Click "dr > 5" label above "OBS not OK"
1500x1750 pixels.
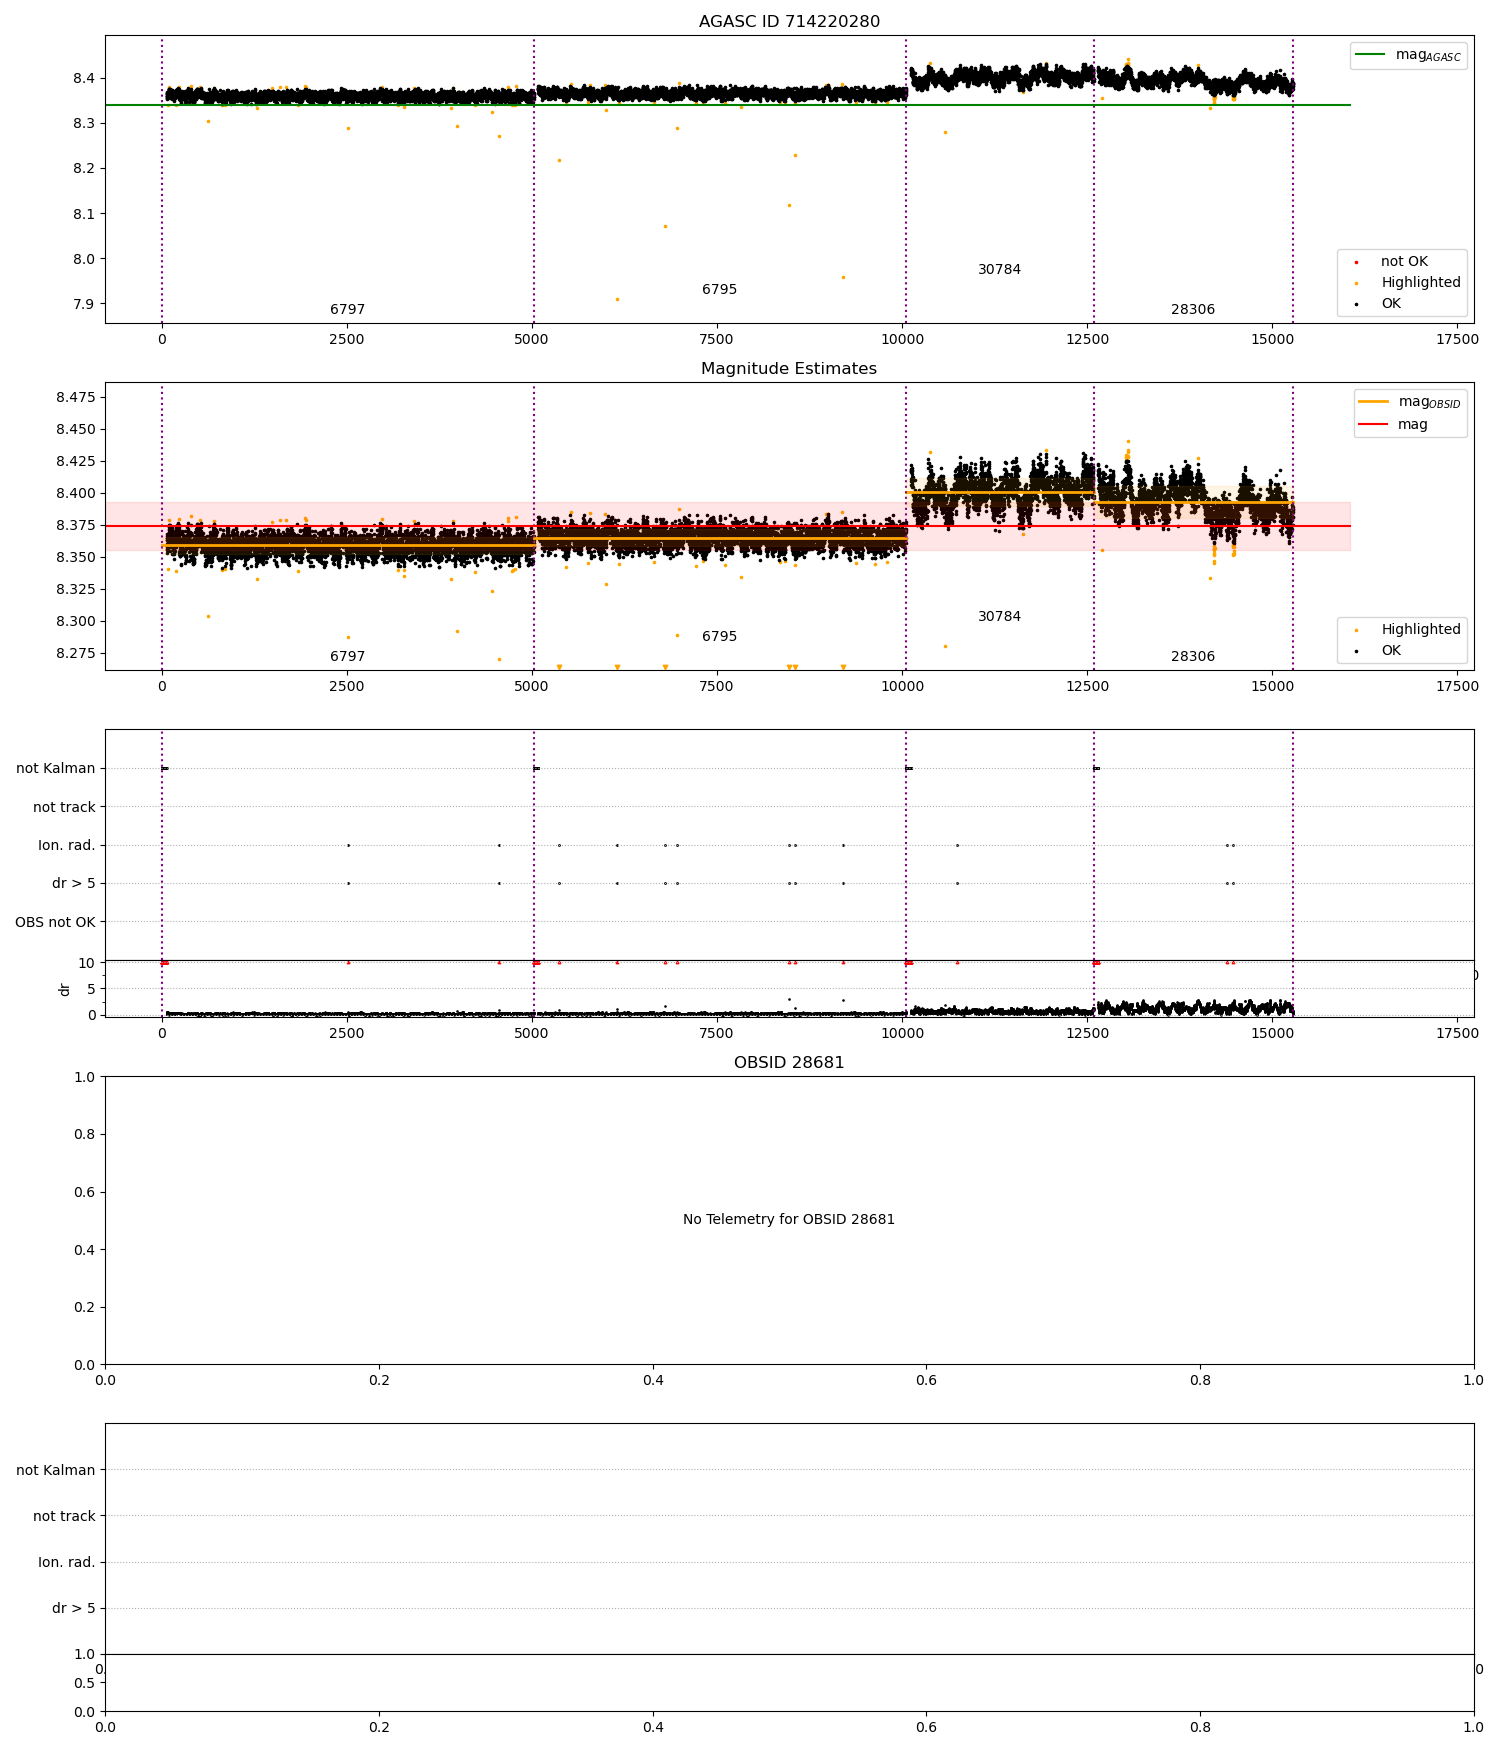coord(74,884)
